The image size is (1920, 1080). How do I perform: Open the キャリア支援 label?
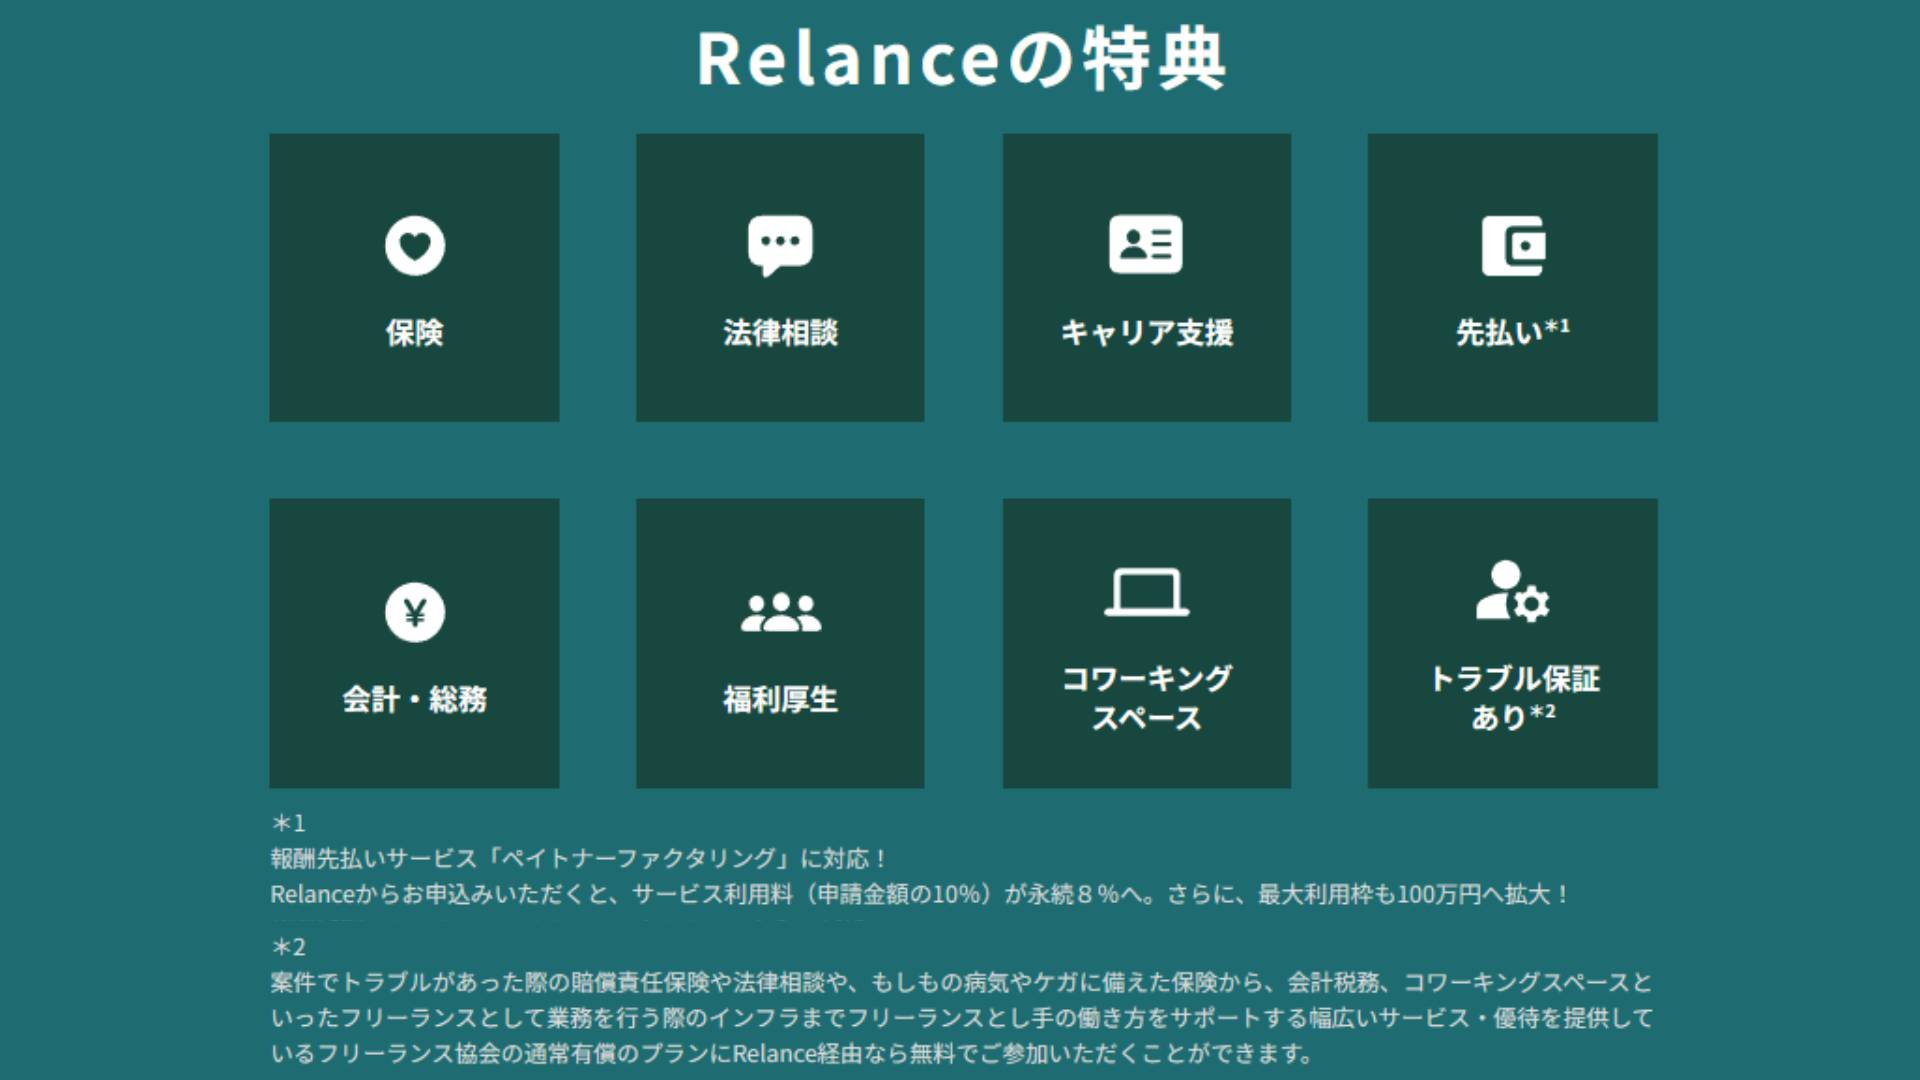coord(1146,333)
